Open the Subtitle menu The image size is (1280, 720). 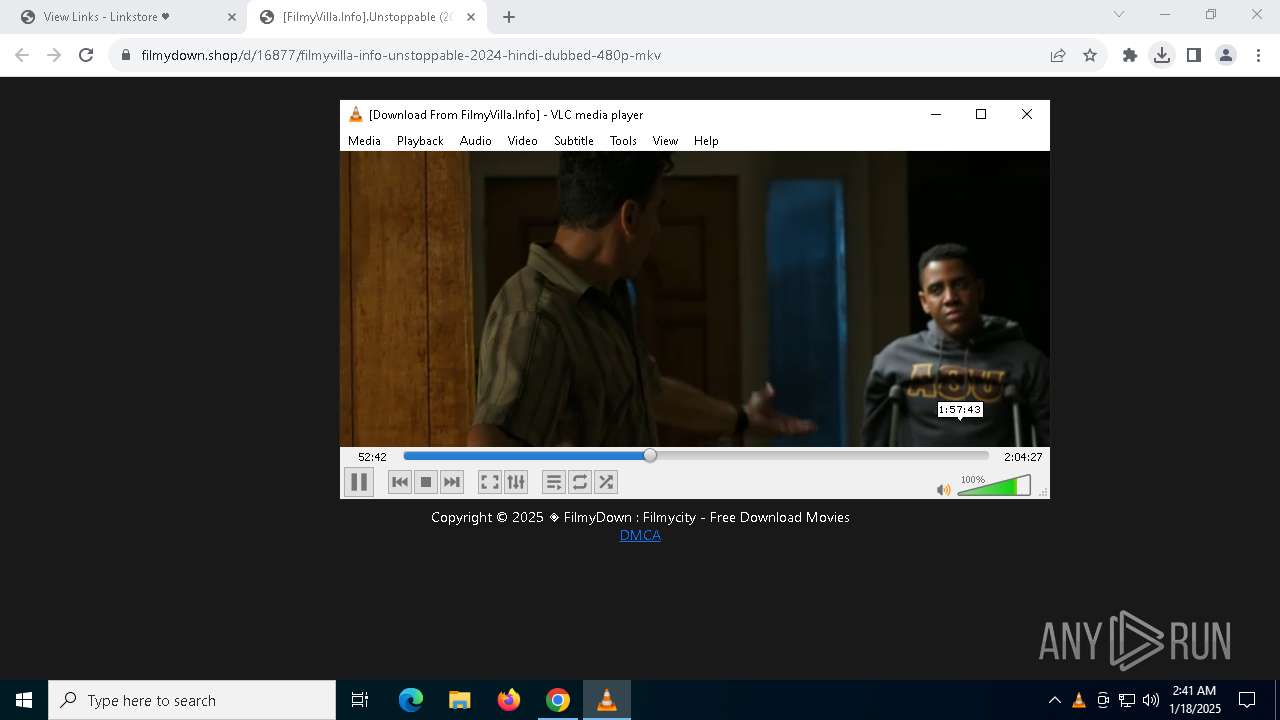pos(574,141)
